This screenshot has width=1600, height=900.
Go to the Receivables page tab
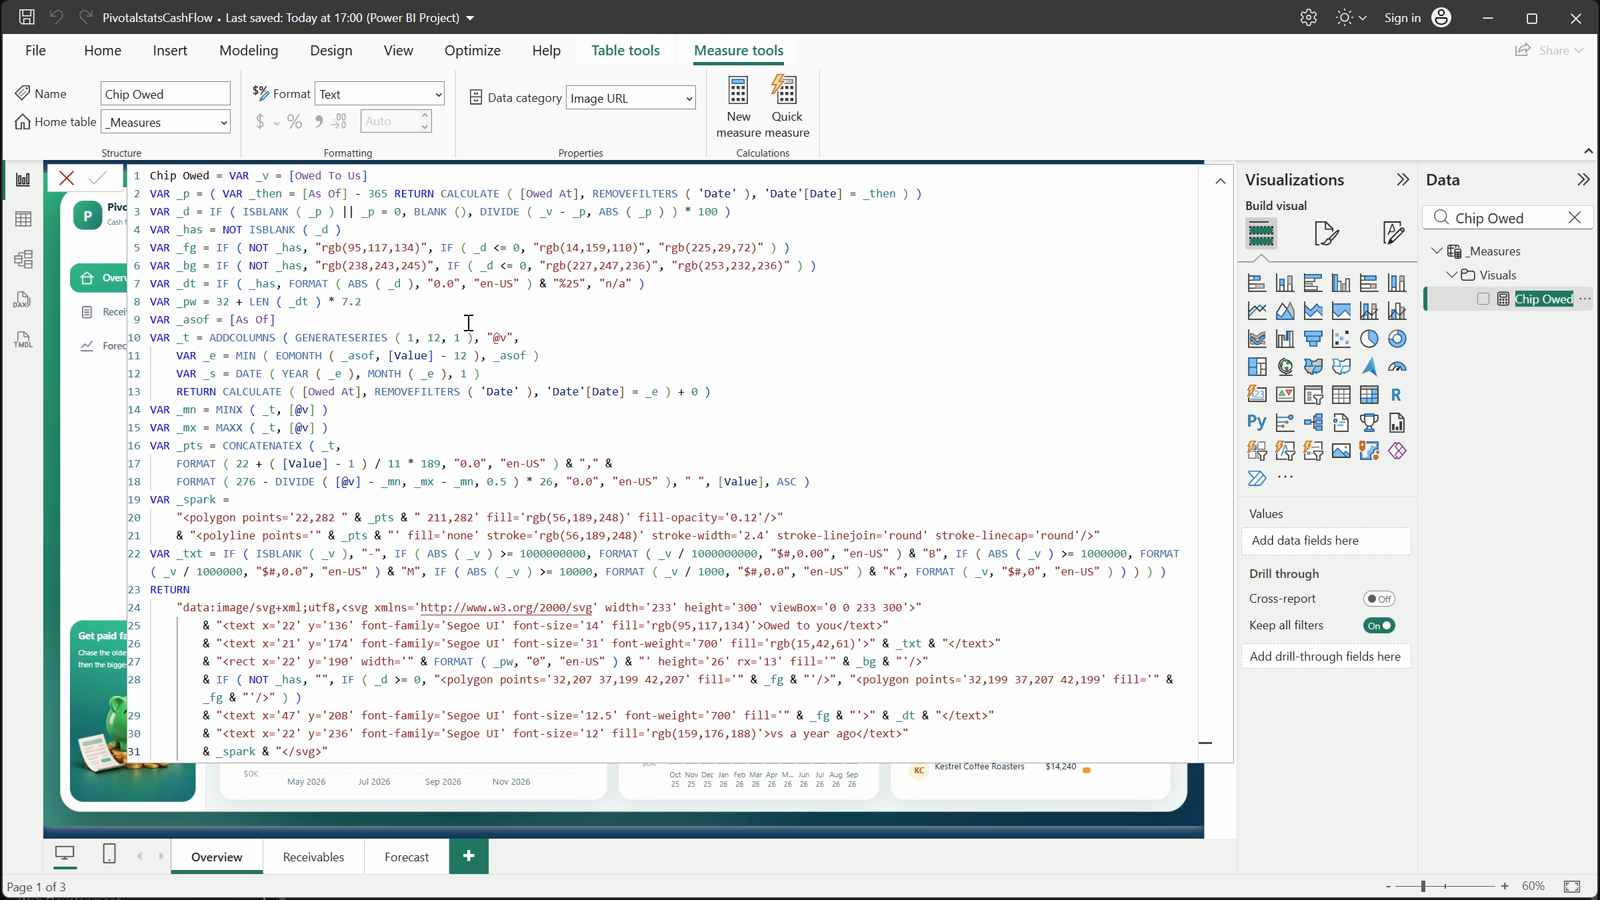point(313,857)
